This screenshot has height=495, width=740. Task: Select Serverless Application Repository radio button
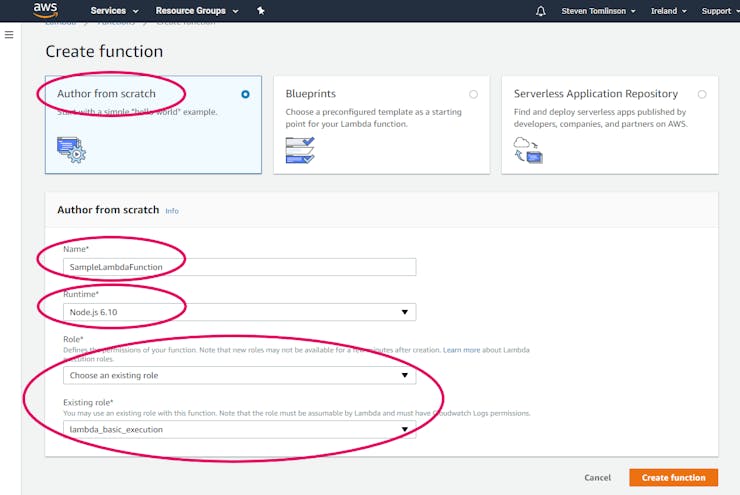[x=702, y=94]
